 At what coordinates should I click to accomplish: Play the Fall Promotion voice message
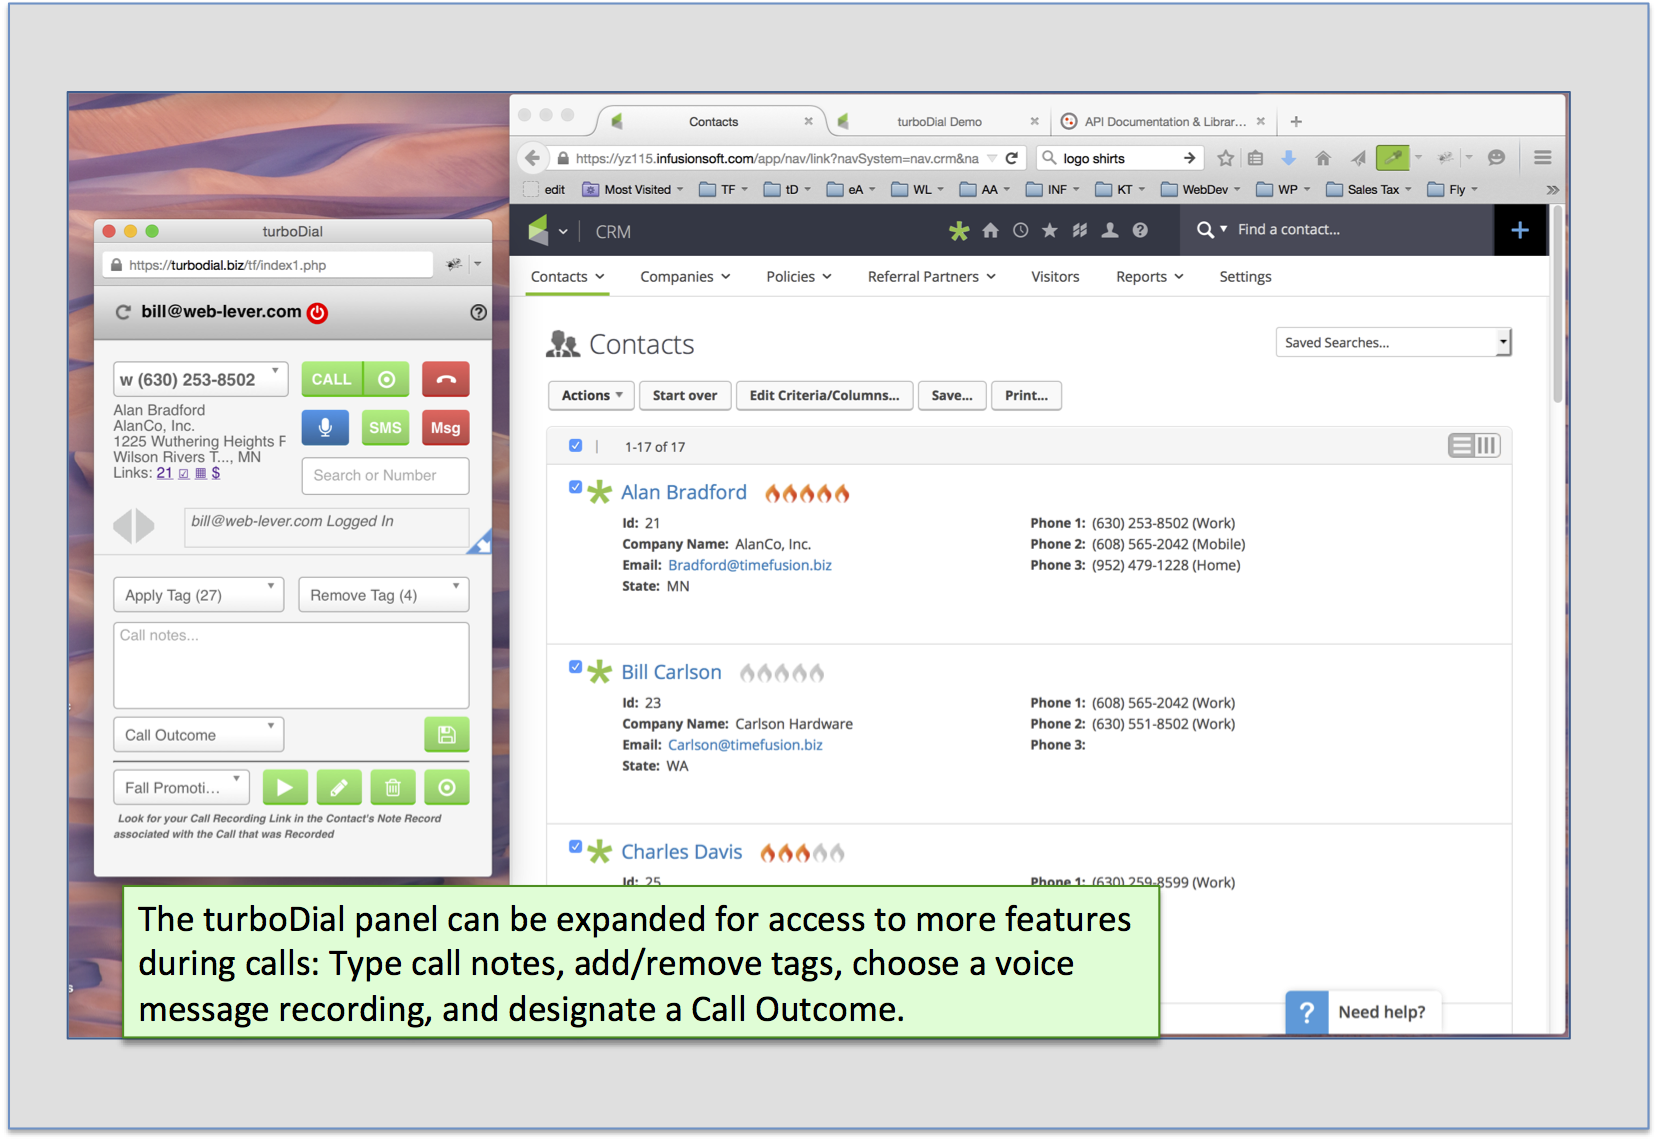pos(285,788)
